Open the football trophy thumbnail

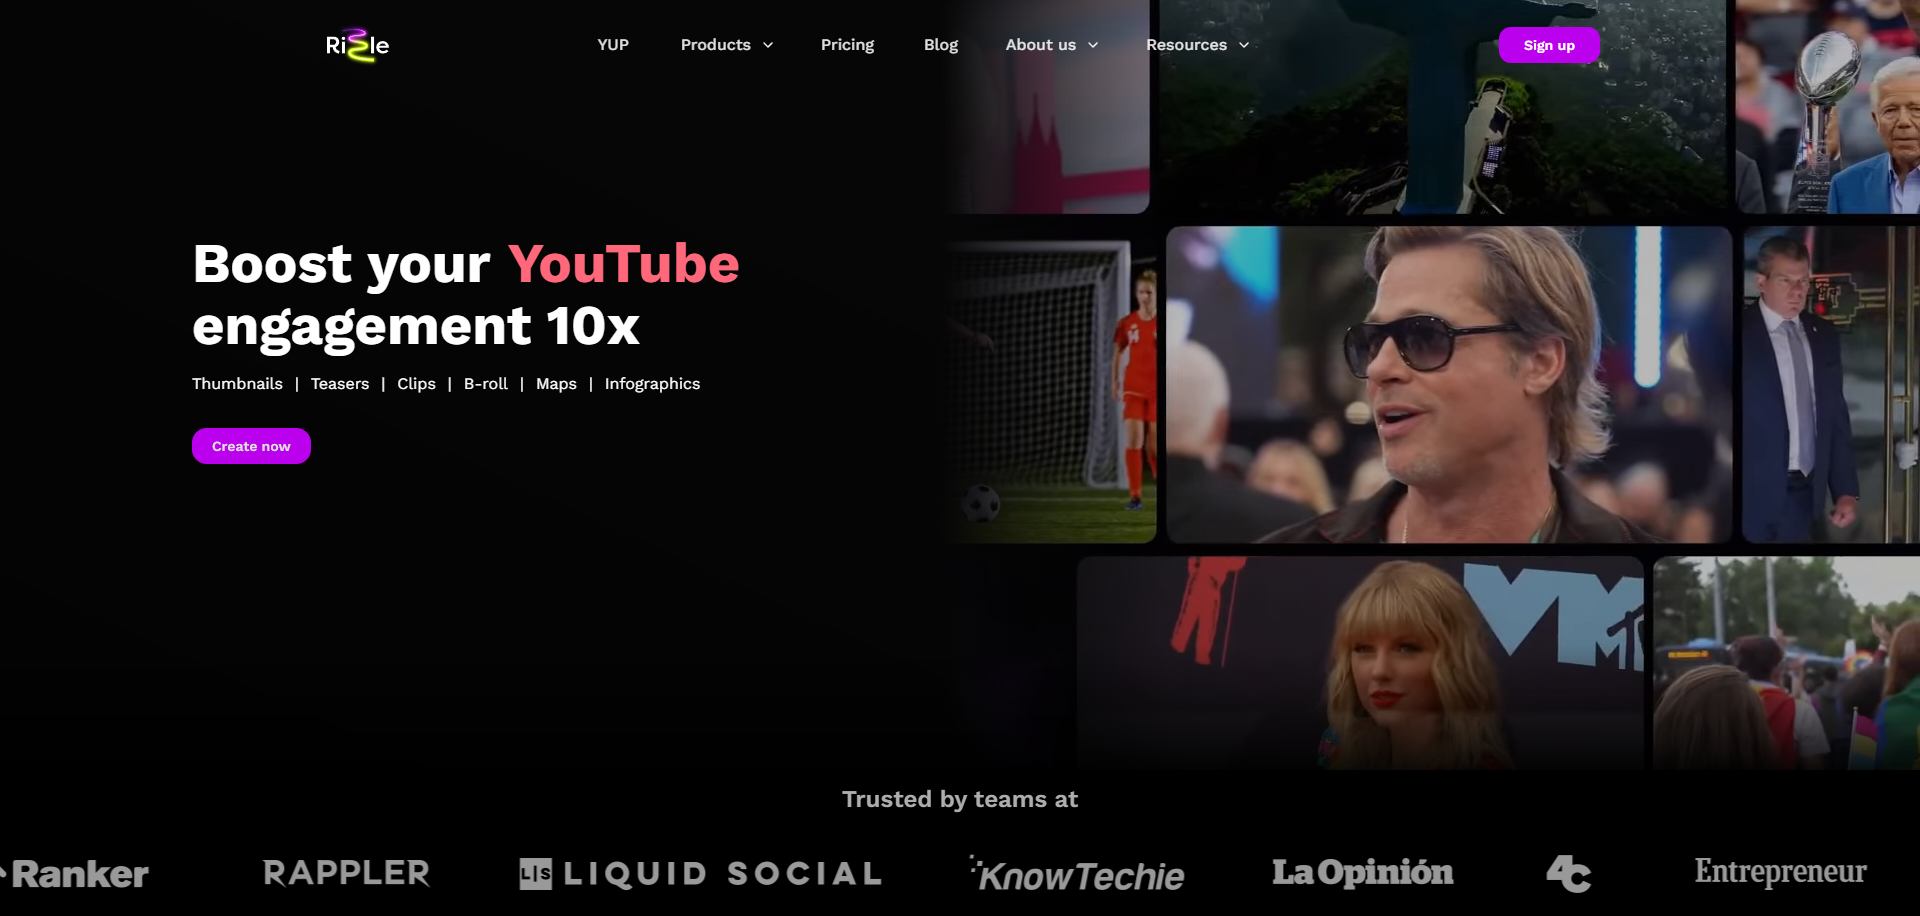click(1828, 107)
